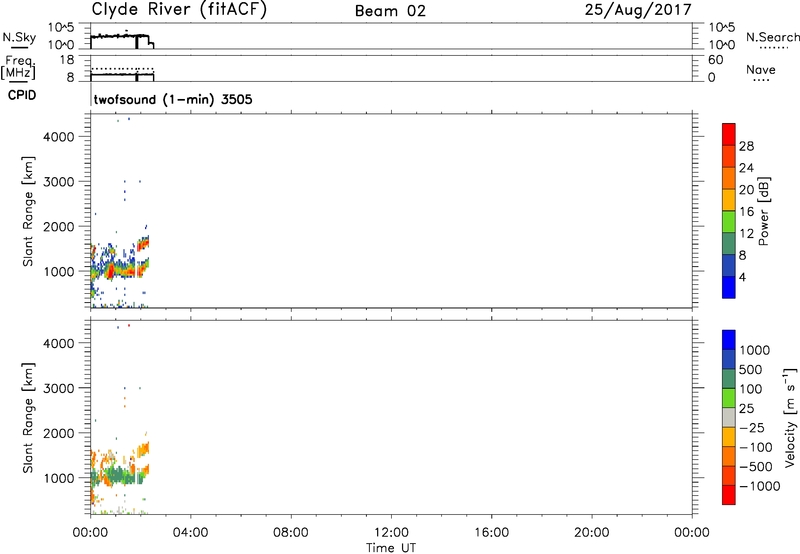Click the '18' tick on frequency axis
This screenshot has width=800, height=554.
coord(66,60)
